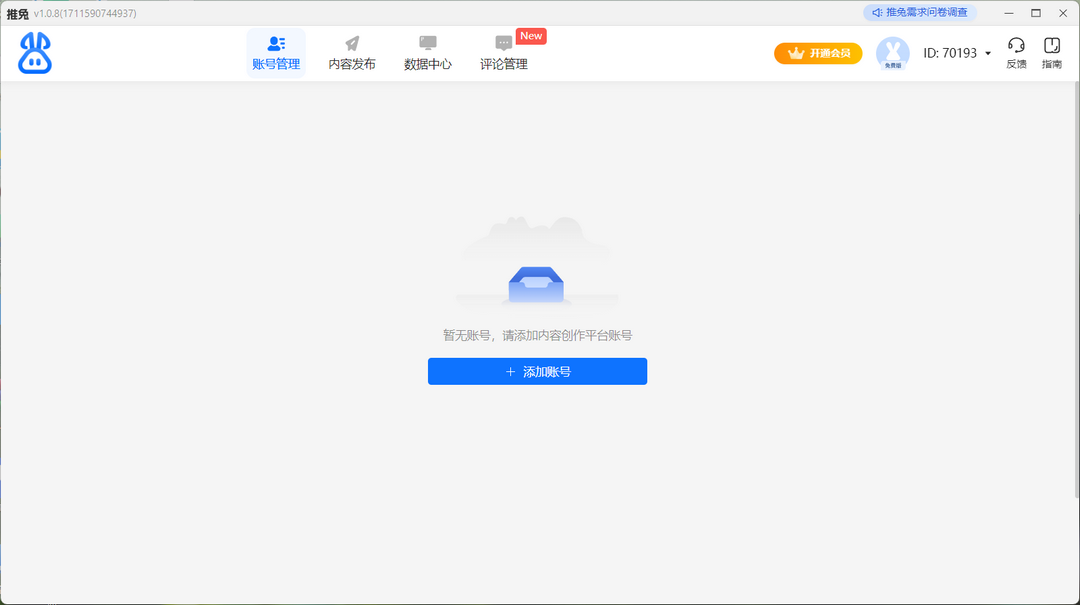The image size is (1080, 605).
Task: Click the 添加账号 button
Action: coord(537,371)
